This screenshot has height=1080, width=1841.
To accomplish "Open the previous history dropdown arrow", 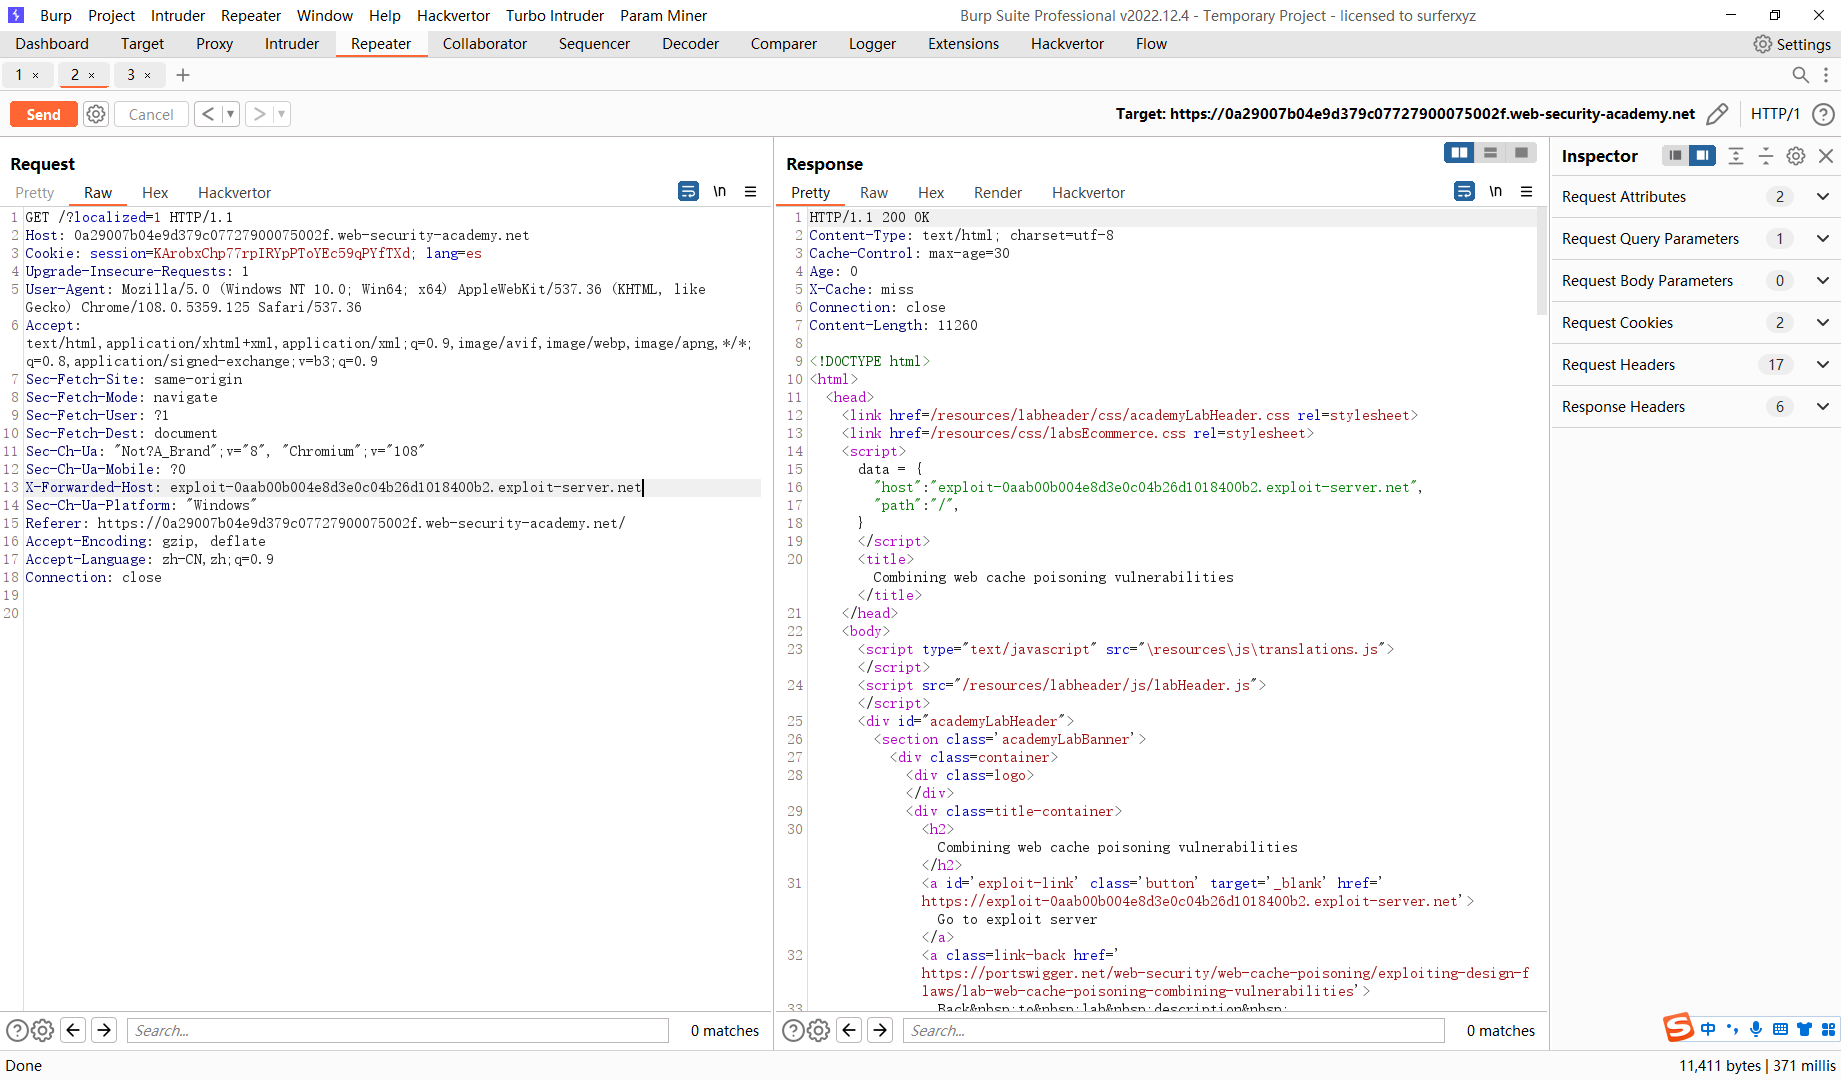I will pos(230,114).
